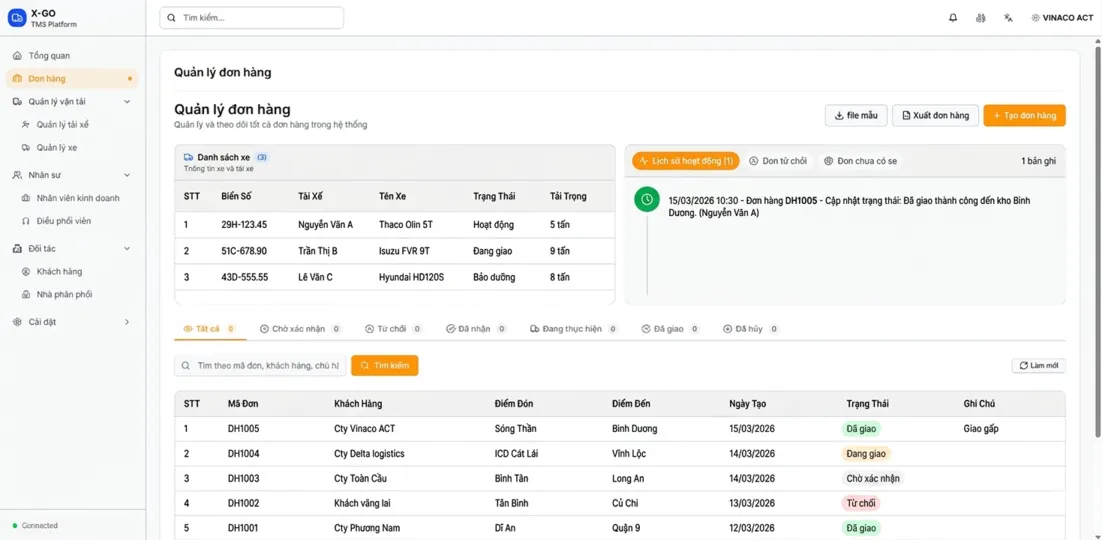Select Đơn hàng in sidebar
The width and height of the screenshot is (1102, 540).
coord(72,79)
